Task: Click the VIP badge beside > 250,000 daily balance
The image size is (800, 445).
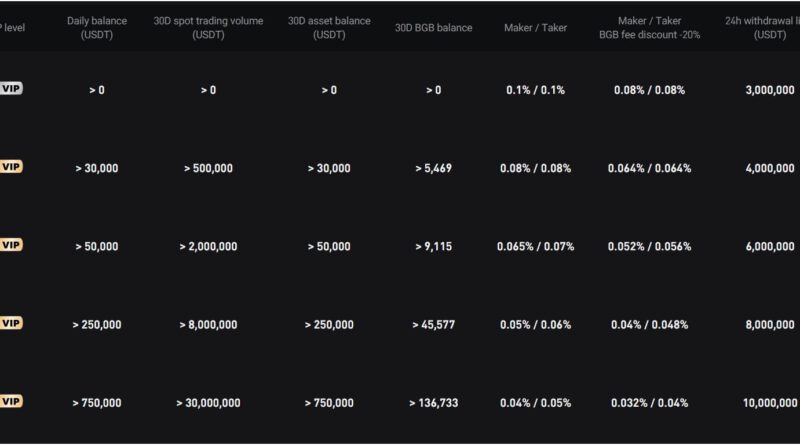Action: click(11, 323)
